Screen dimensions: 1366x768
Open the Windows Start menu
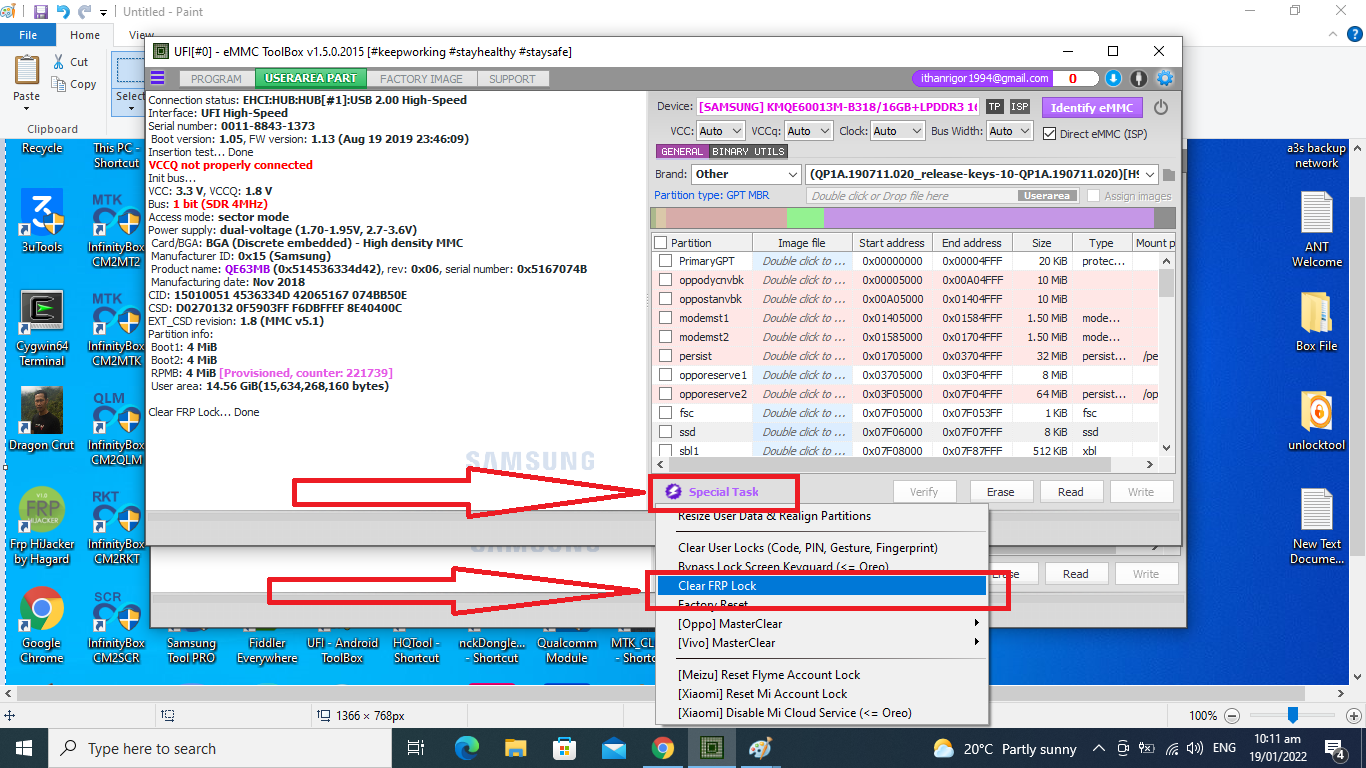pyautogui.click(x=23, y=748)
